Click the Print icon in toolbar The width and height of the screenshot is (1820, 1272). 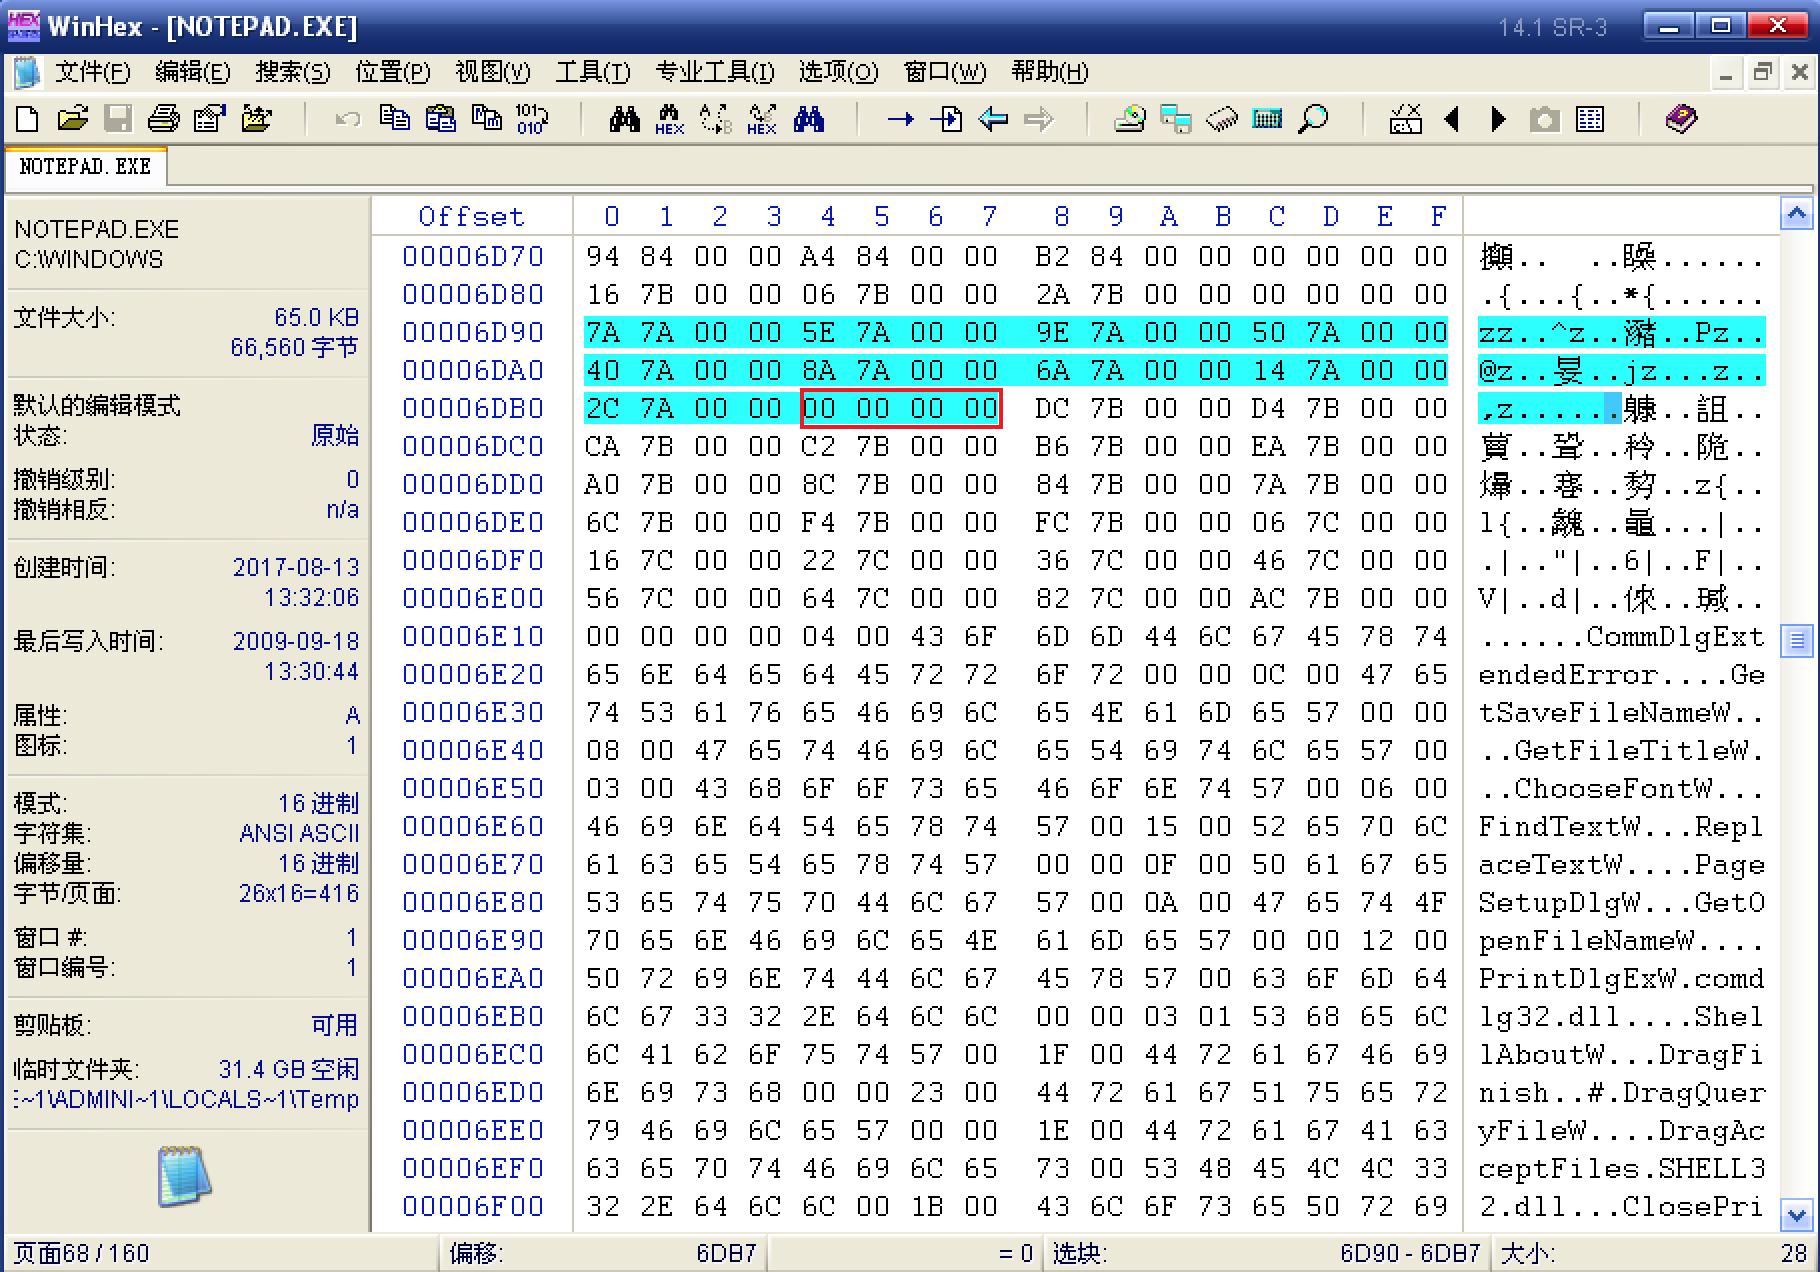click(x=164, y=119)
